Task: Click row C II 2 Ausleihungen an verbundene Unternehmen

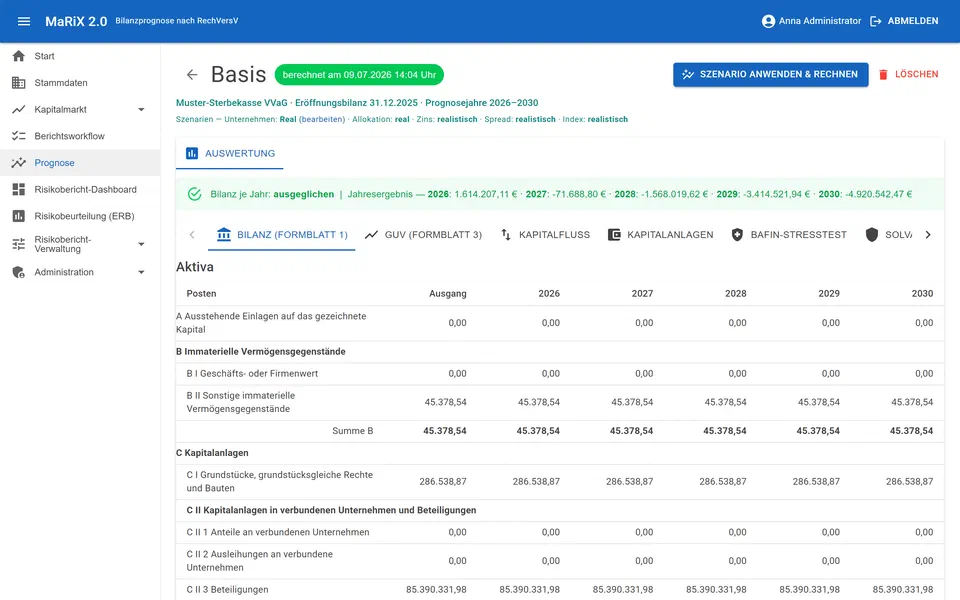Action: 560,561
